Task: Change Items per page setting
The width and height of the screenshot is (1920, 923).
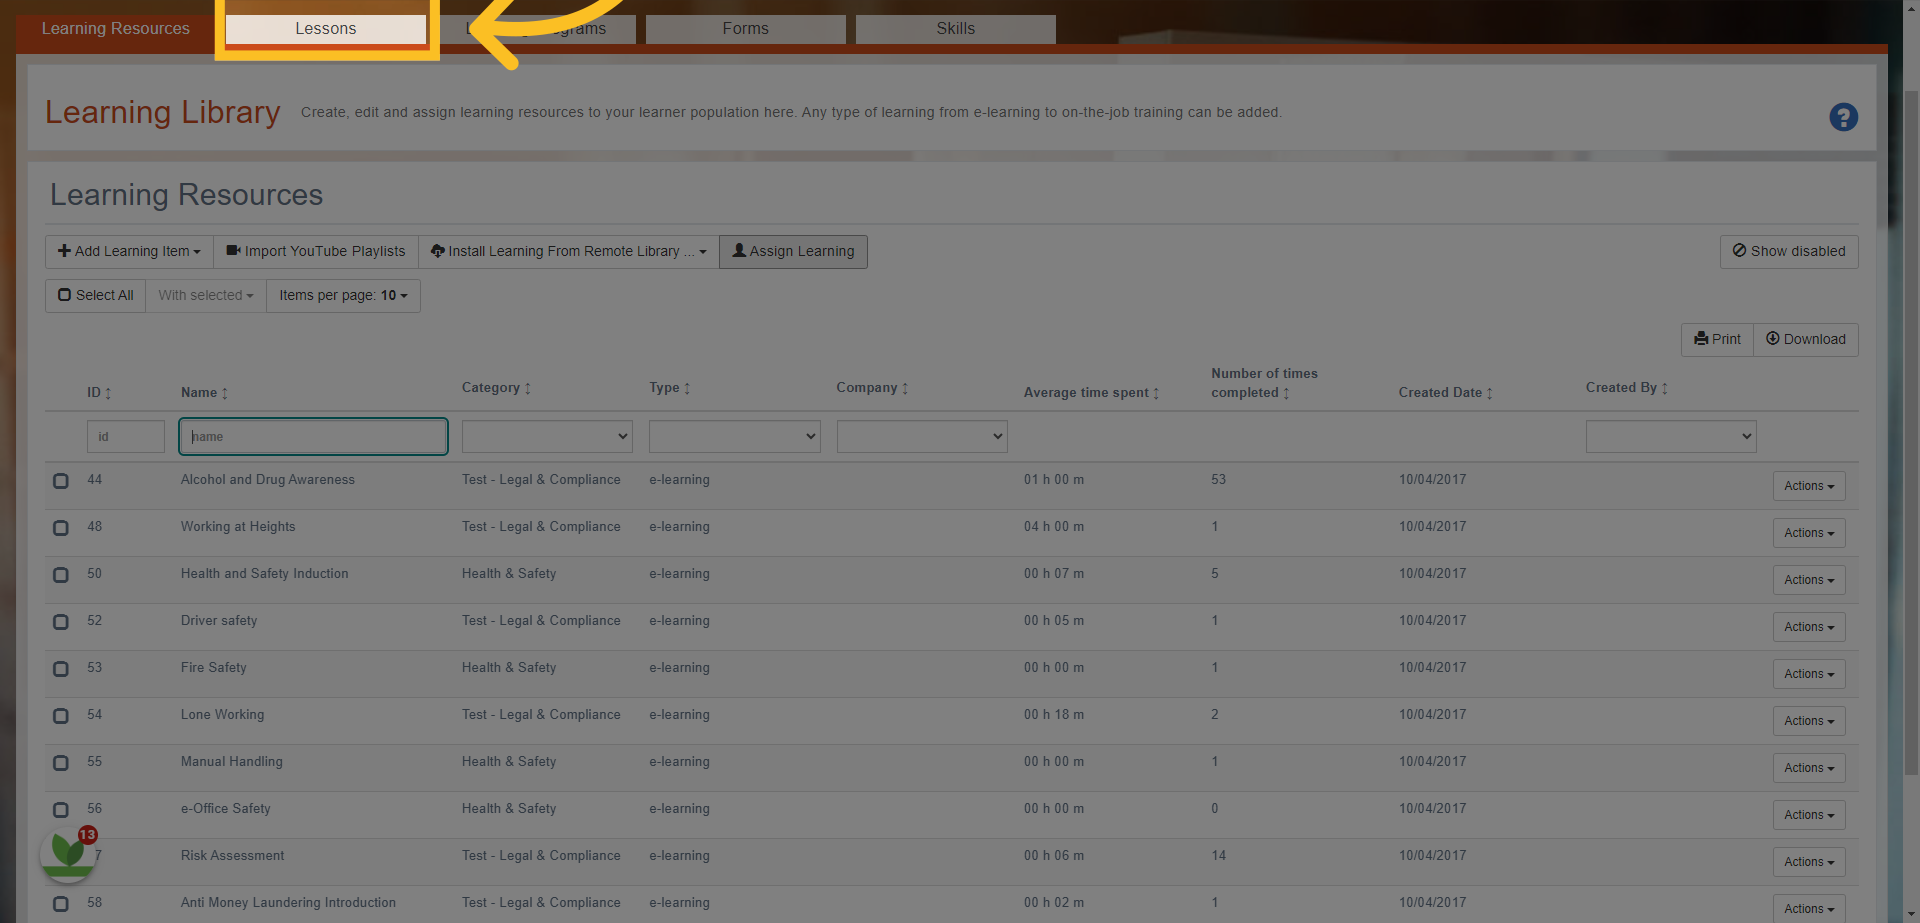Action: (x=343, y=296)
